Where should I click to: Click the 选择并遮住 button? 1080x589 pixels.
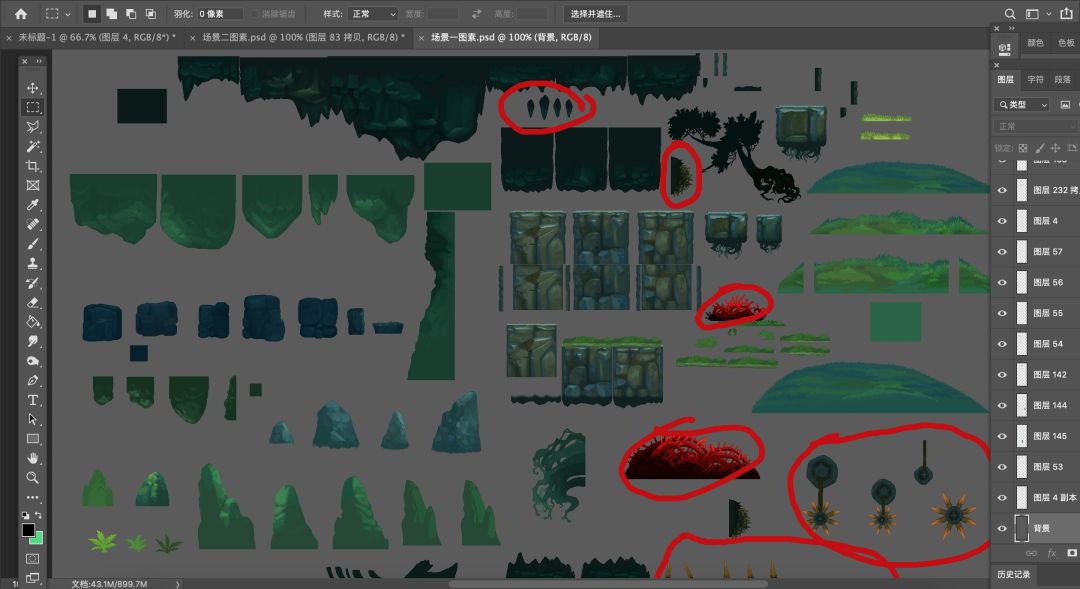coord(596,14)
